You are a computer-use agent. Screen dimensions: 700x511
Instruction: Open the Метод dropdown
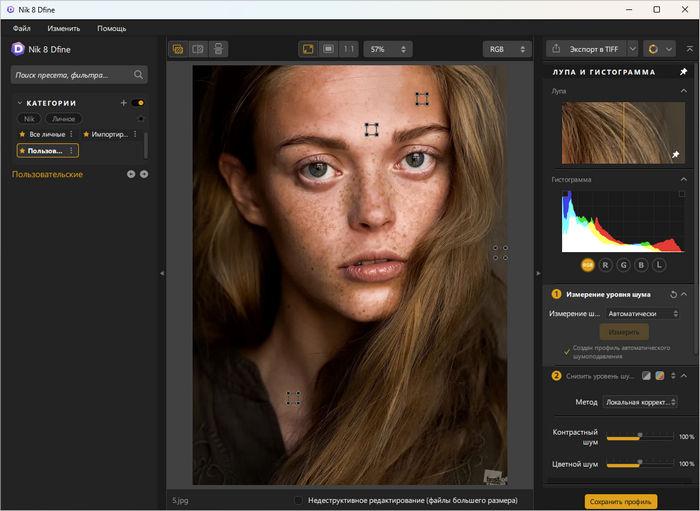(x=640, y=402)
